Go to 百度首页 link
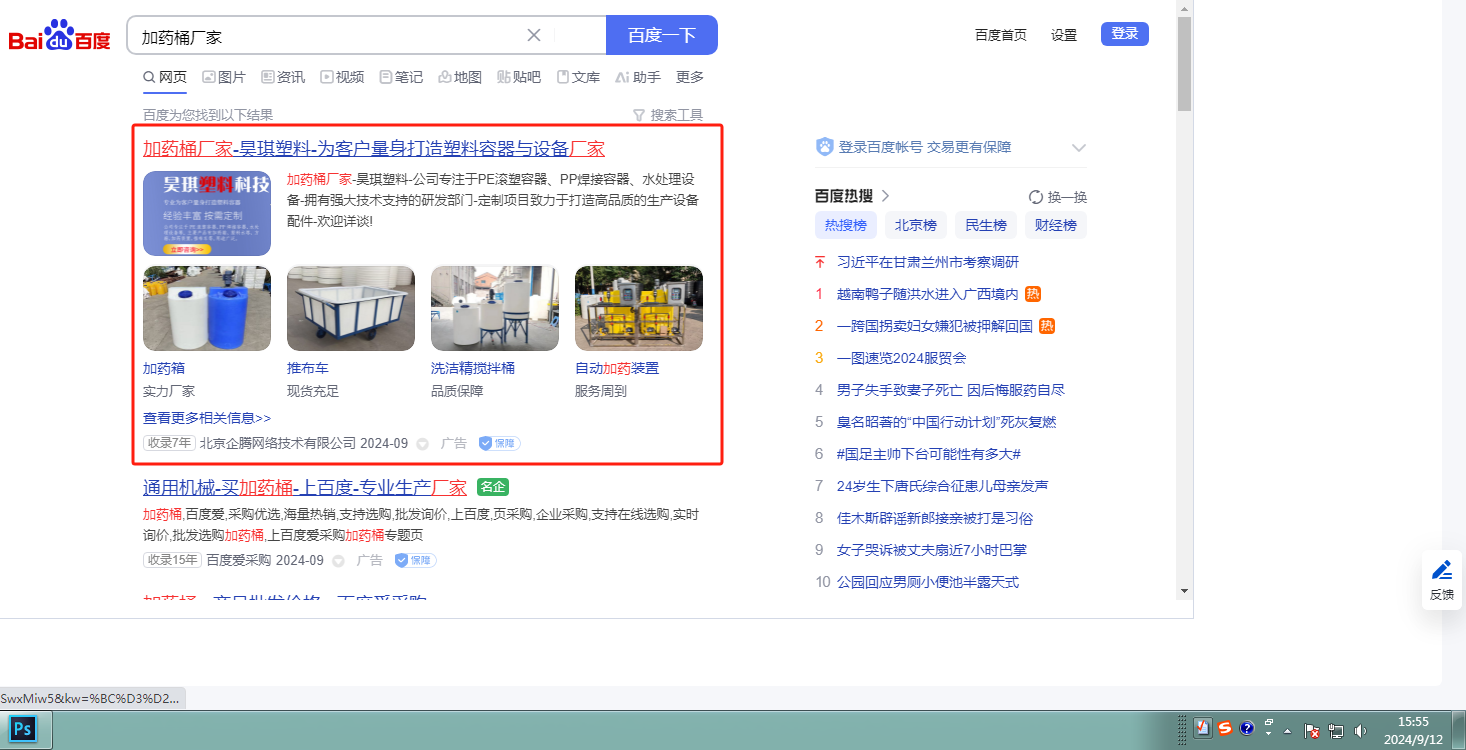1466x750 pixels. [x=1001, y=35]
